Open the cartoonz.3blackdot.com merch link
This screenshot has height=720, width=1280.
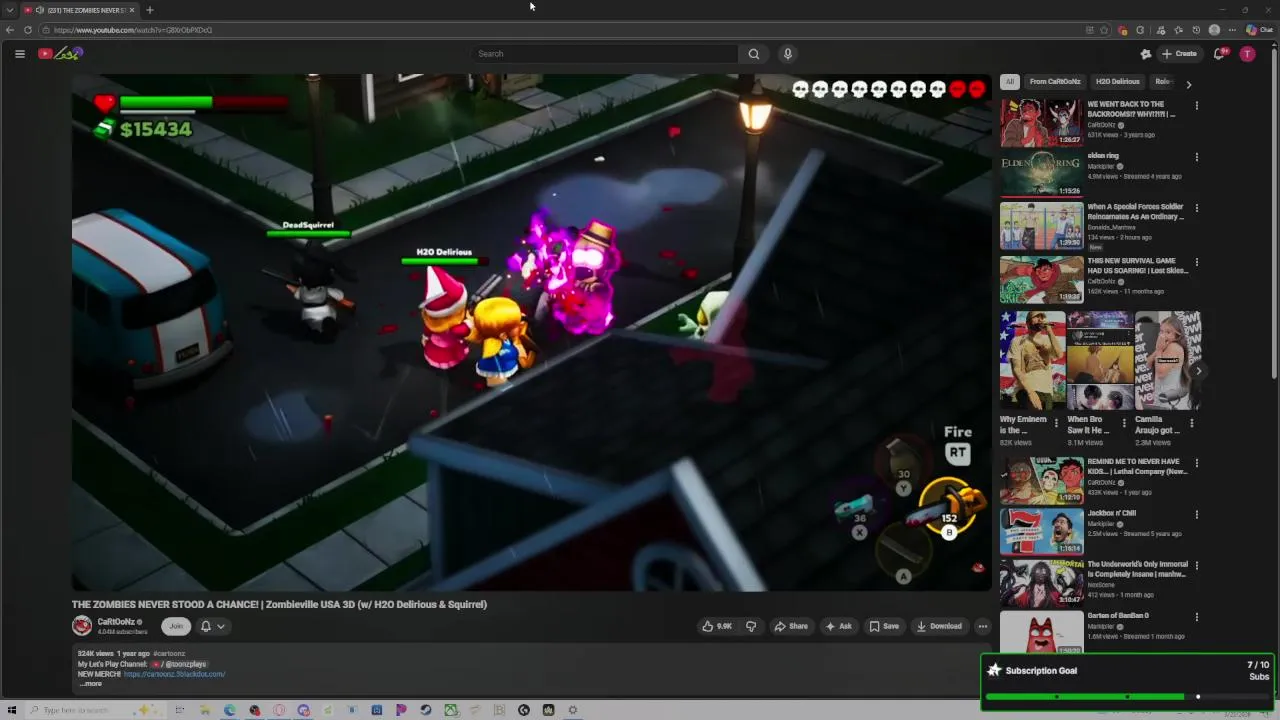174,674
